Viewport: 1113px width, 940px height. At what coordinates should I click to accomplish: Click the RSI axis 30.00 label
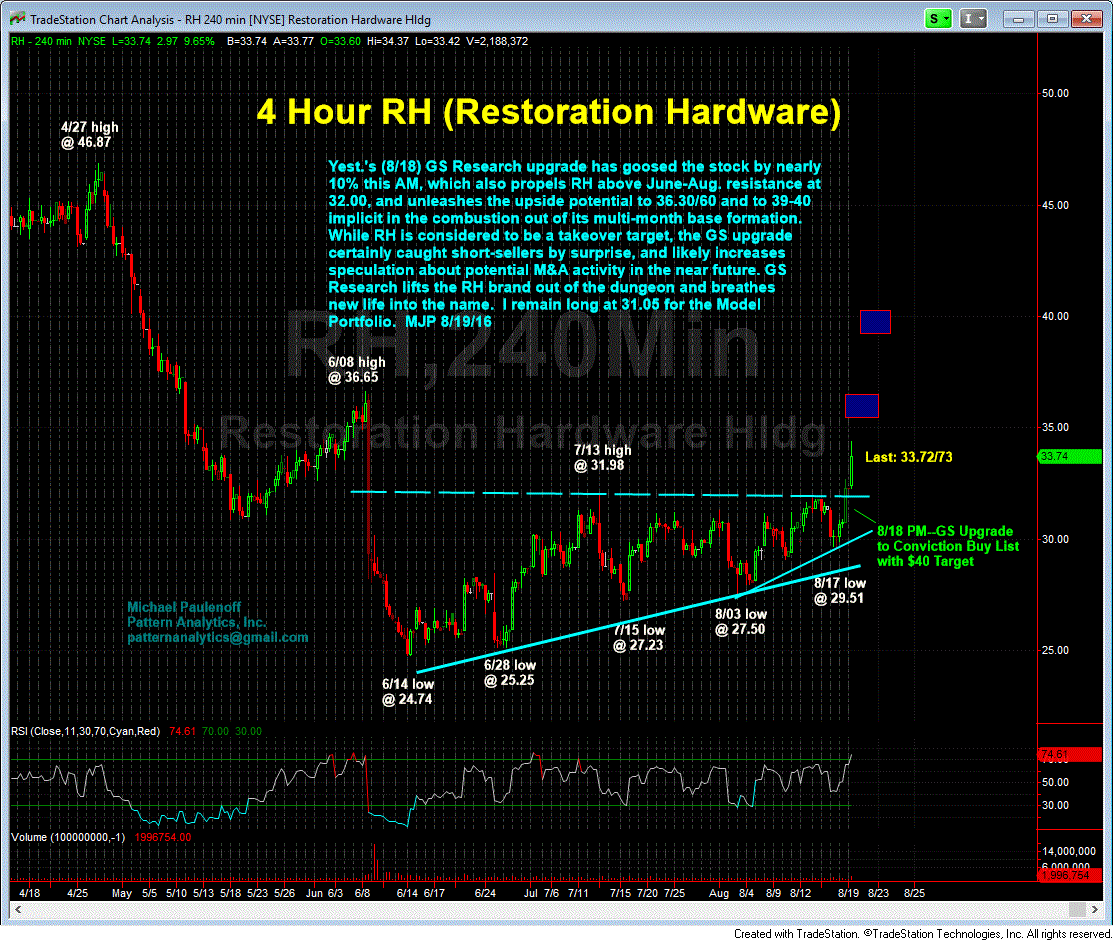[x=1055, y=805]
